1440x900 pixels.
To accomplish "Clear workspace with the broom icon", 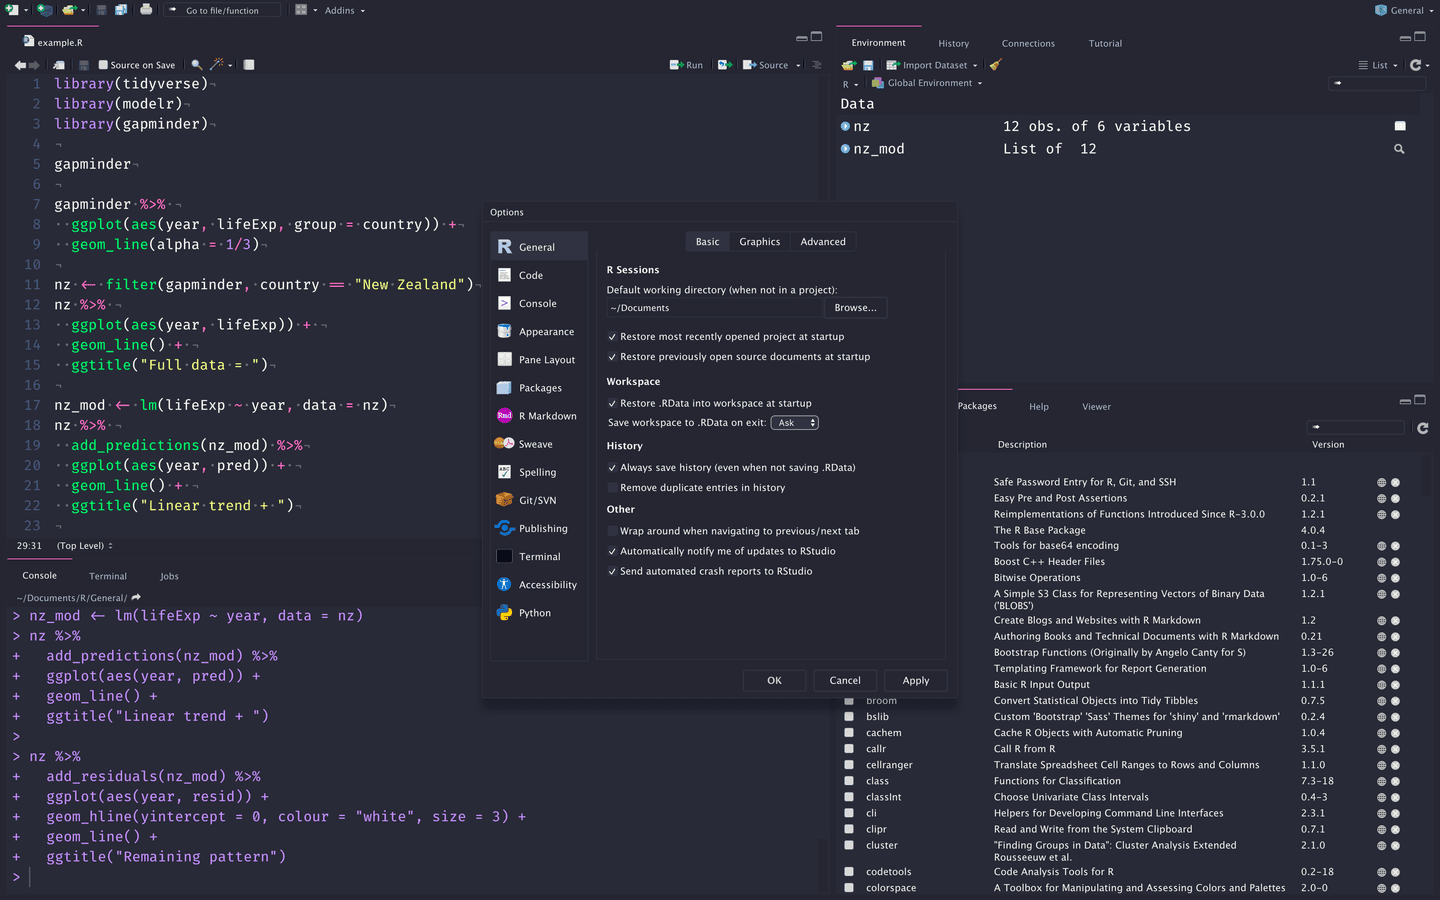I will click(996, 64).
